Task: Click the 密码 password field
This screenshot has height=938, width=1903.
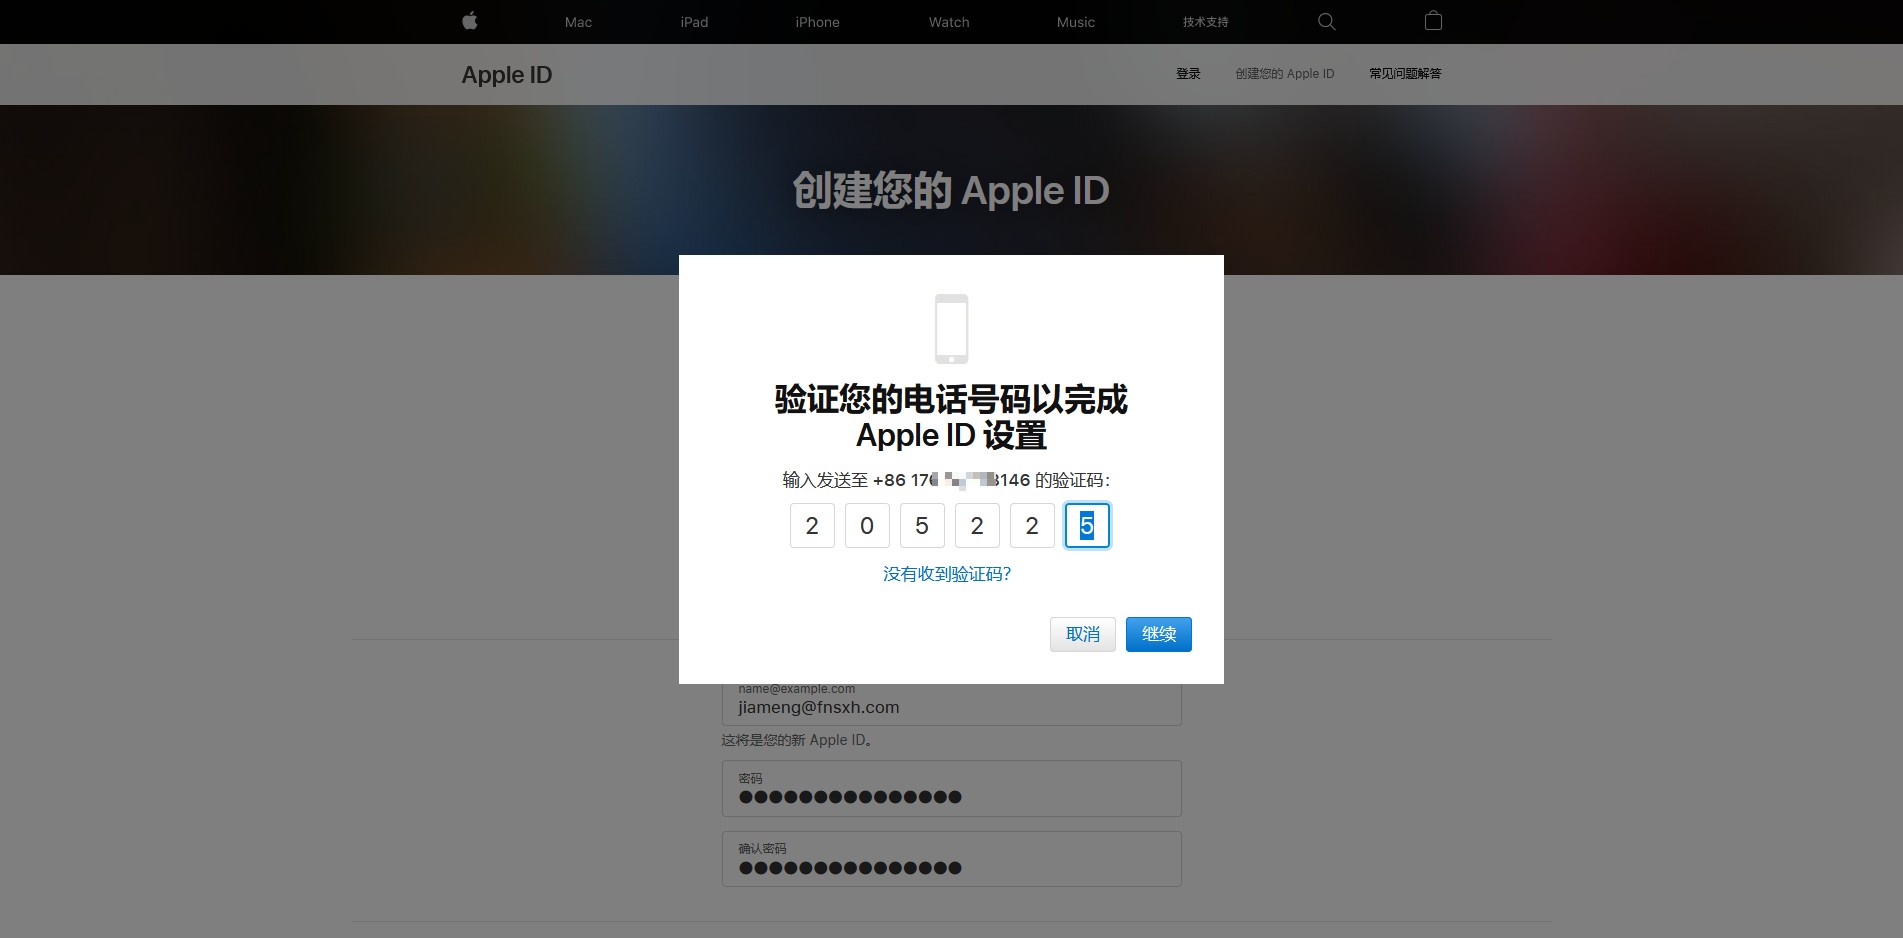Action: 951,789
